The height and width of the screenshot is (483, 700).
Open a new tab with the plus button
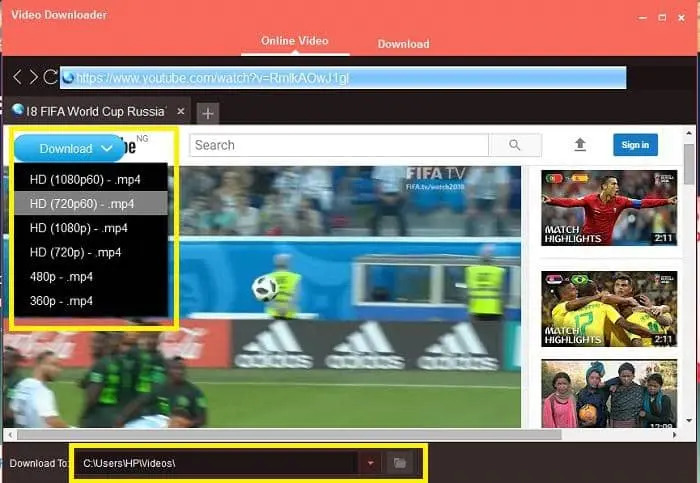tap(207, 113)
